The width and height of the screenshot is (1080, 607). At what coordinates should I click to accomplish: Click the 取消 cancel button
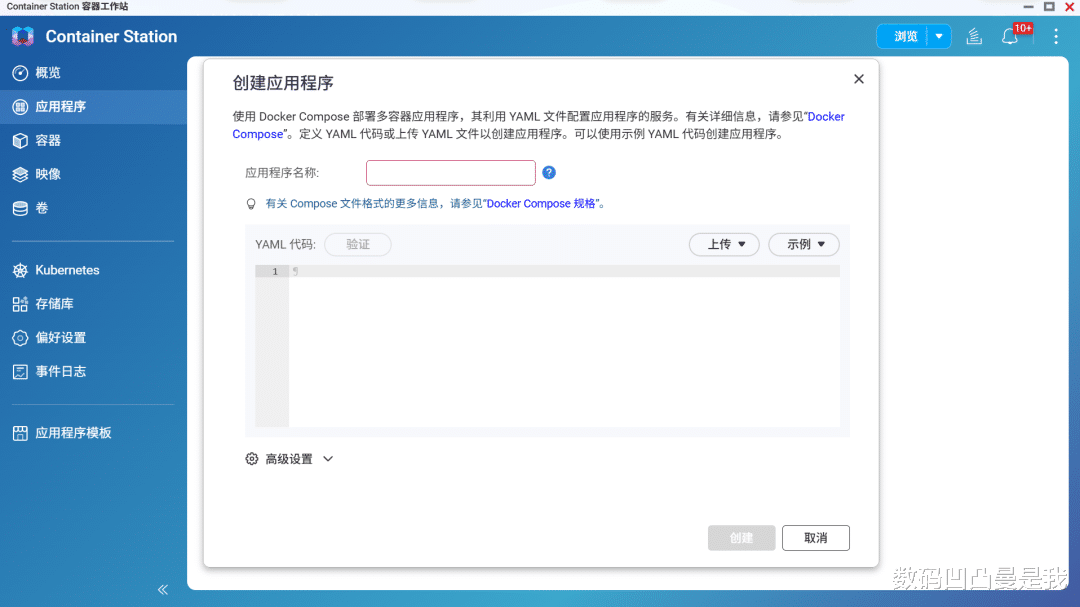pos(816,538)
